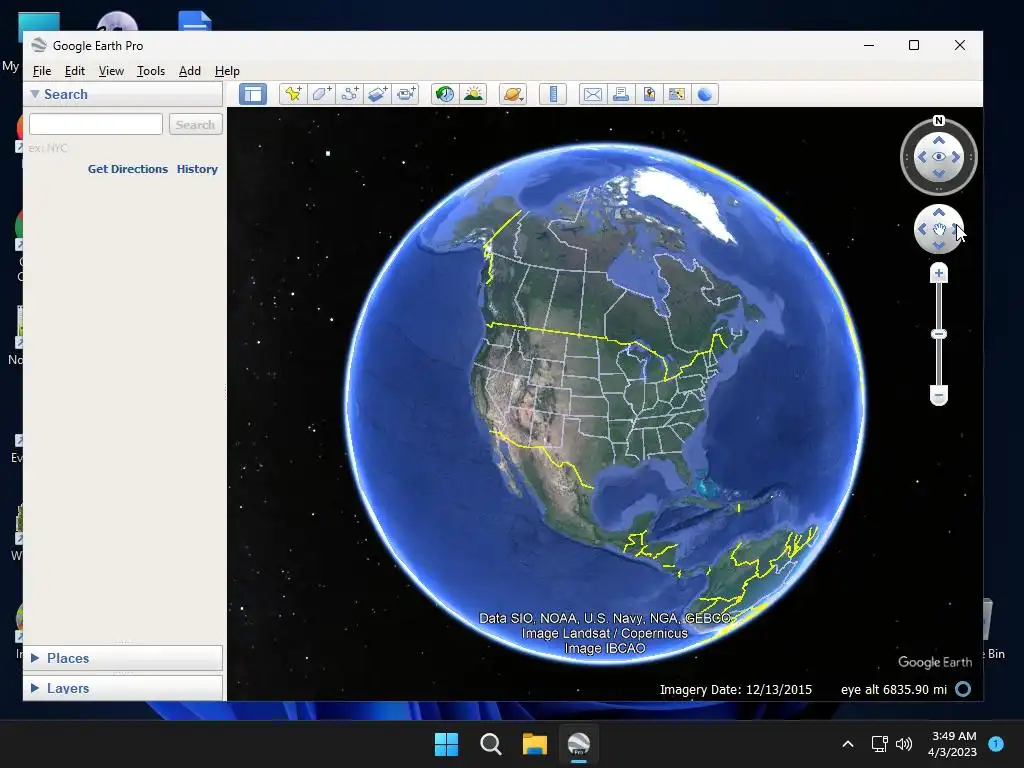This screenshot has height=768, width=1024.
Task: Collapse the Search panel
Action: [35, 94]
